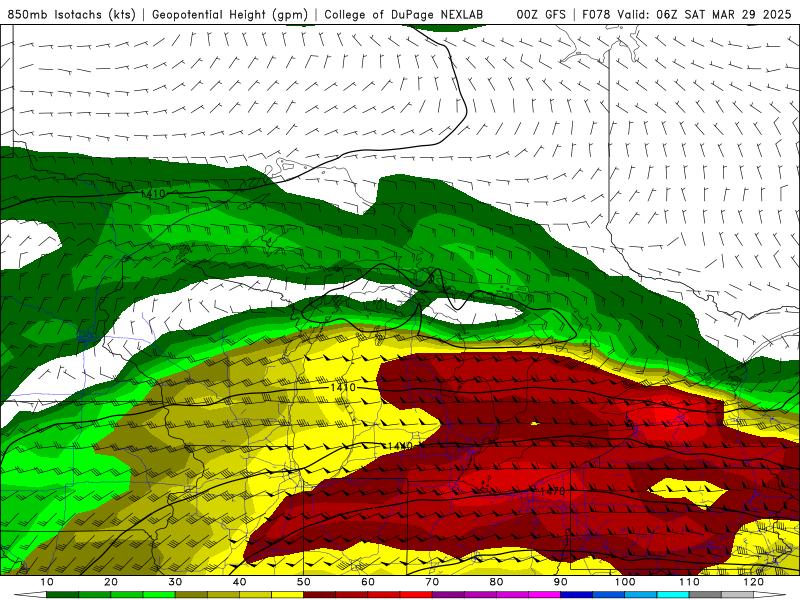The height and width of the screenshot is (600, 800).
Task: Click the 1470 height contour label
Action: pos(552,491)
